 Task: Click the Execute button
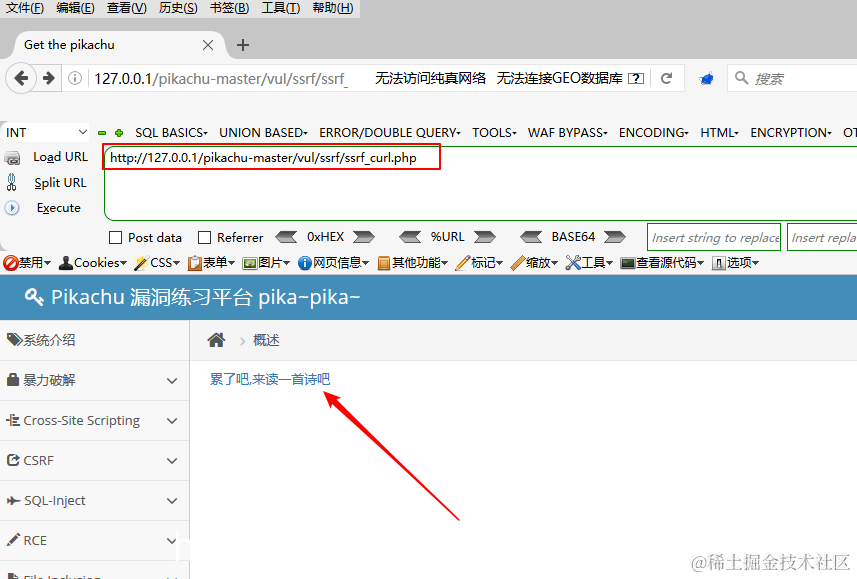[58, 208]
